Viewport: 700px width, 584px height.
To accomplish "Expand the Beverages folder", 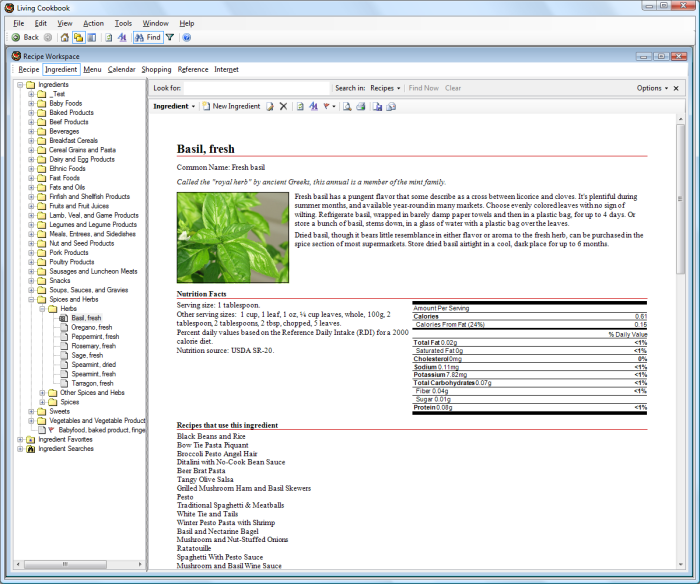I will [x=31, y=131].
